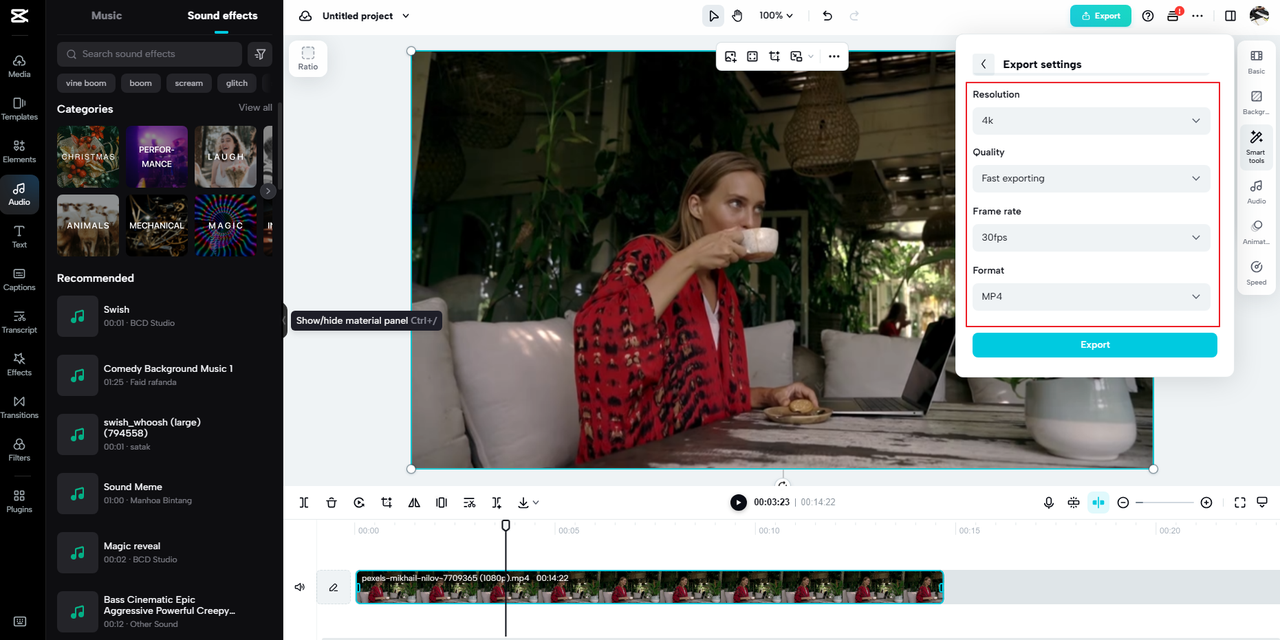
Task: Click the replace image icon above canvas
Action: click(731, 57)
